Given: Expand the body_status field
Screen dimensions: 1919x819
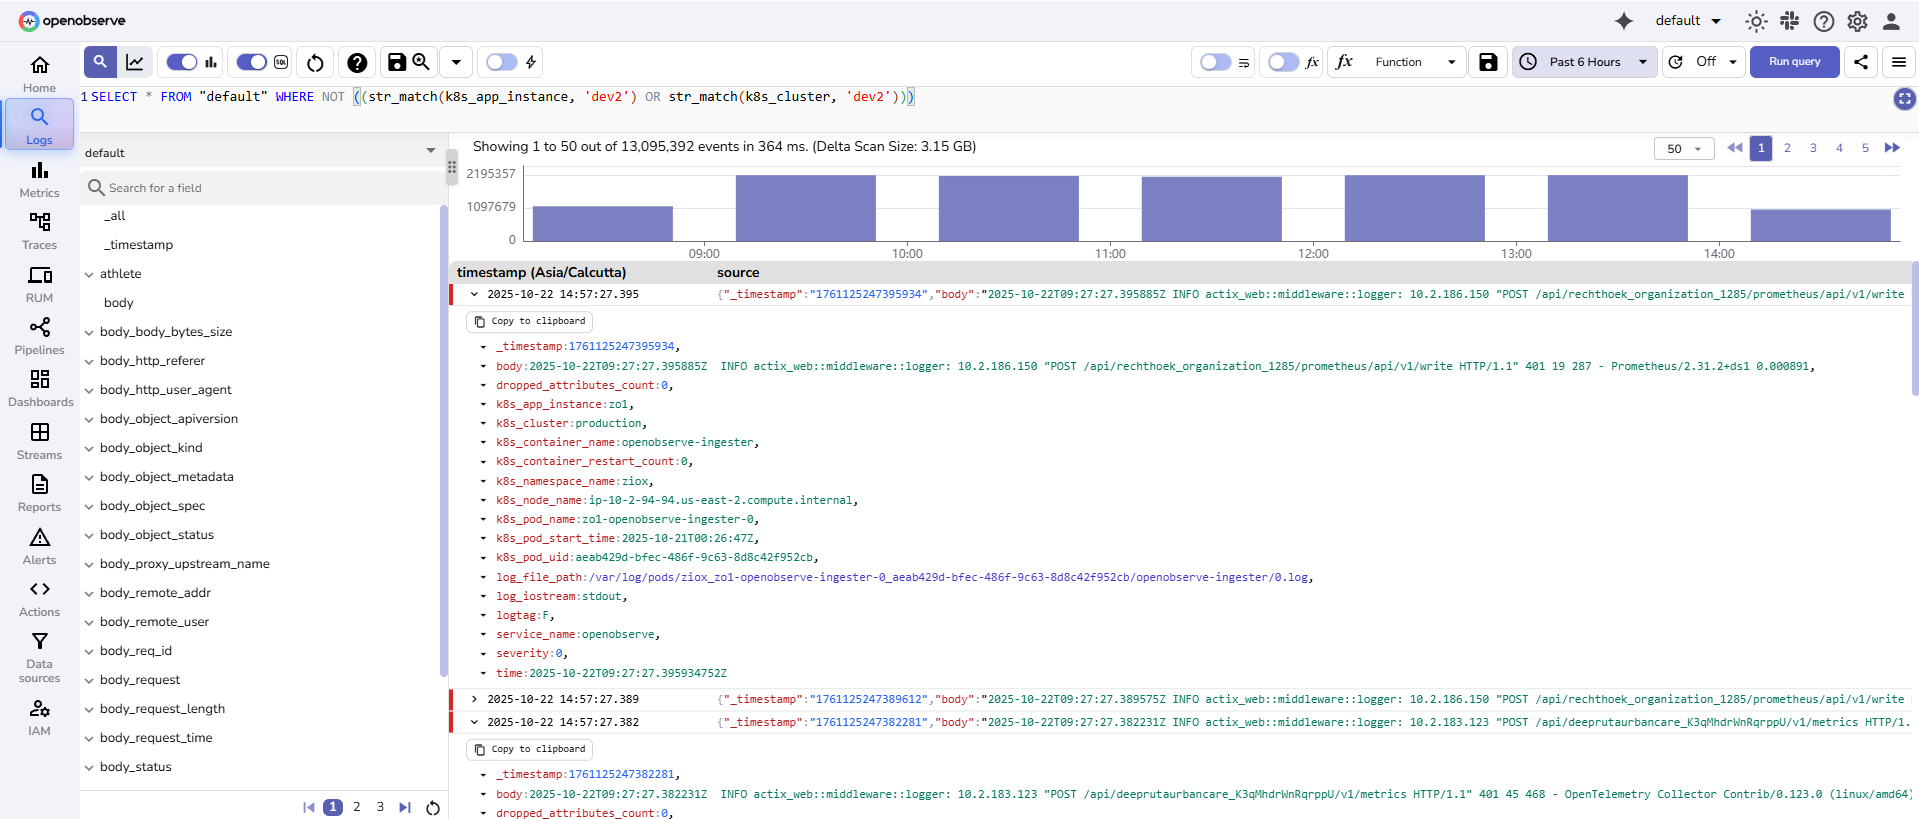Looking at the screenshot, I should (89, 768).
